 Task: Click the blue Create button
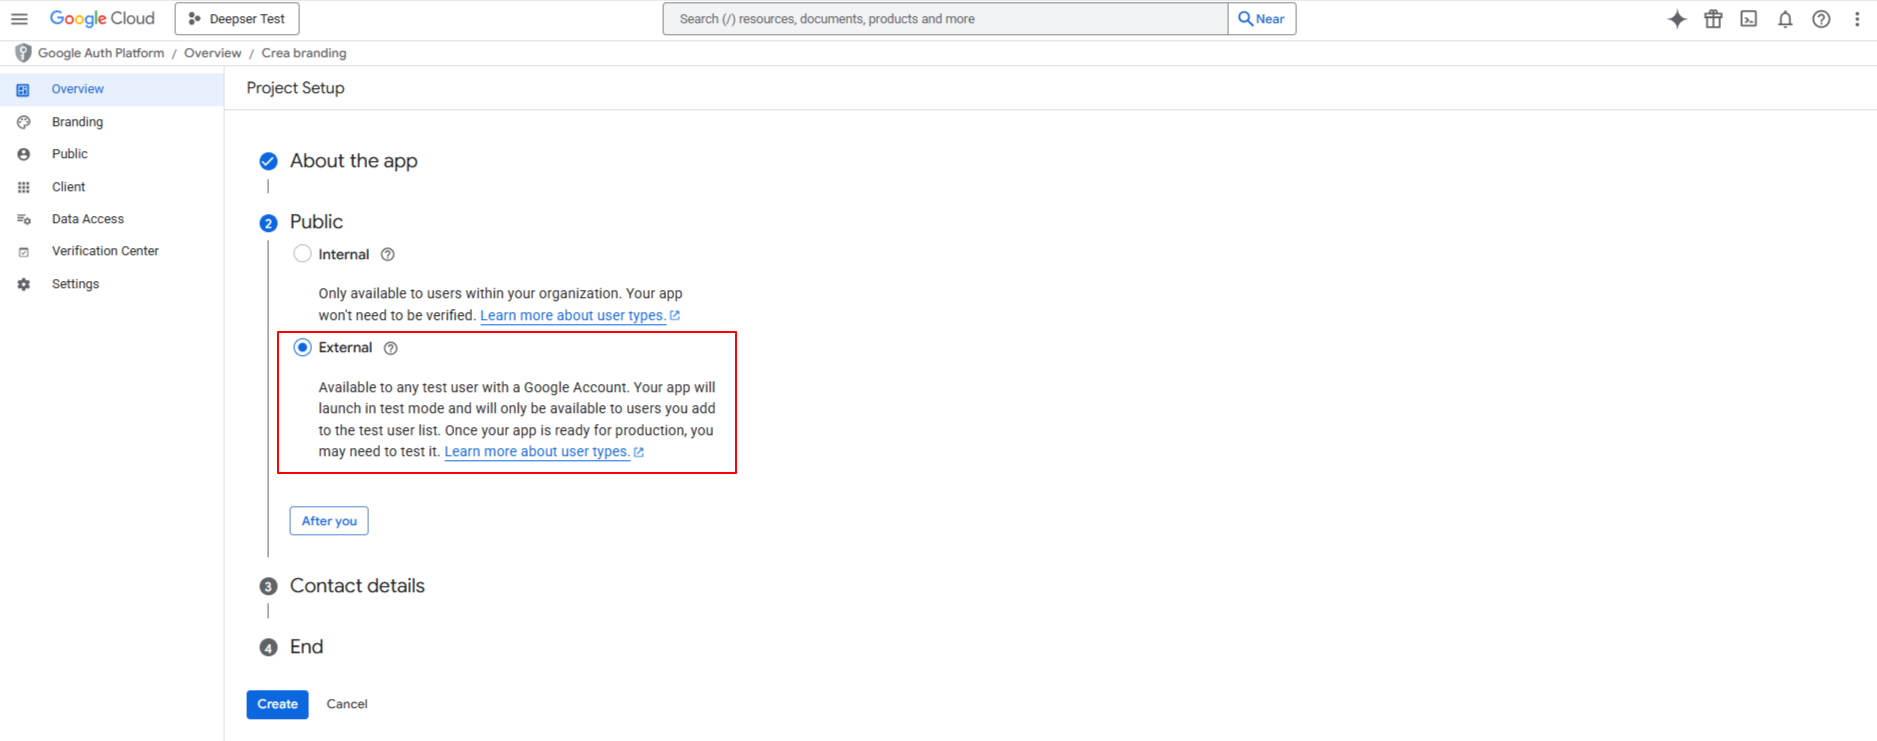coord(277,704)
